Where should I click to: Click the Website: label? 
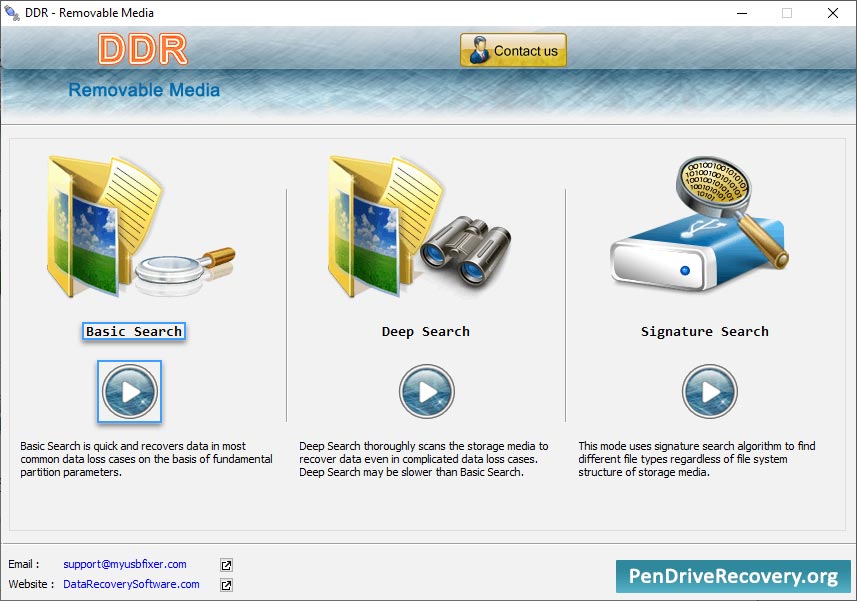coord(31,584)
